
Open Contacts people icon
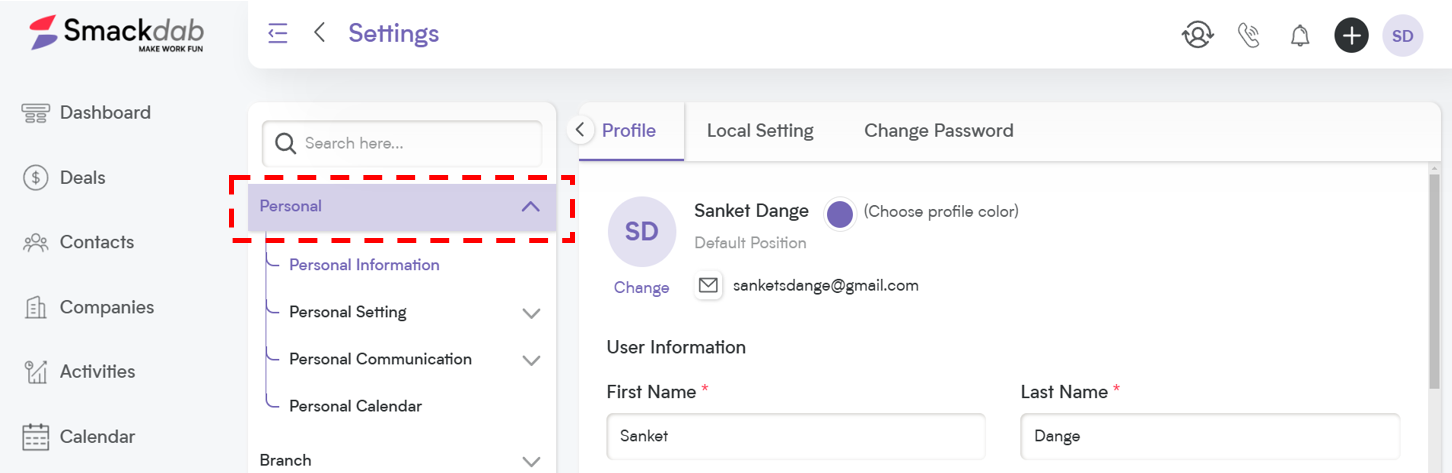(36, 242)
